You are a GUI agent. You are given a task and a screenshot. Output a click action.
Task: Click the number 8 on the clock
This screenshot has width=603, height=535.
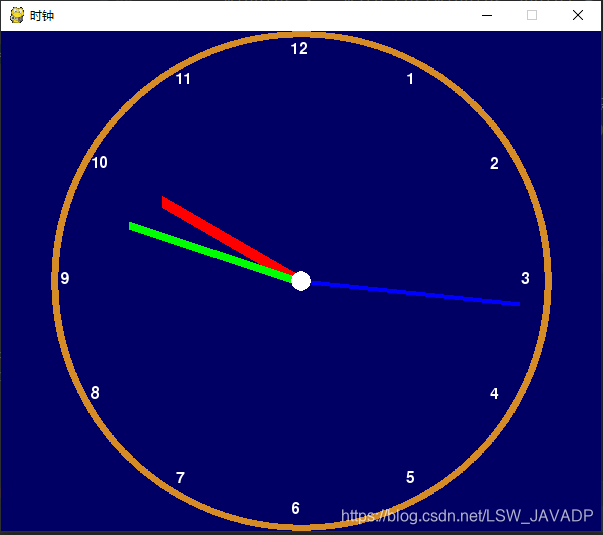point(95,393)
